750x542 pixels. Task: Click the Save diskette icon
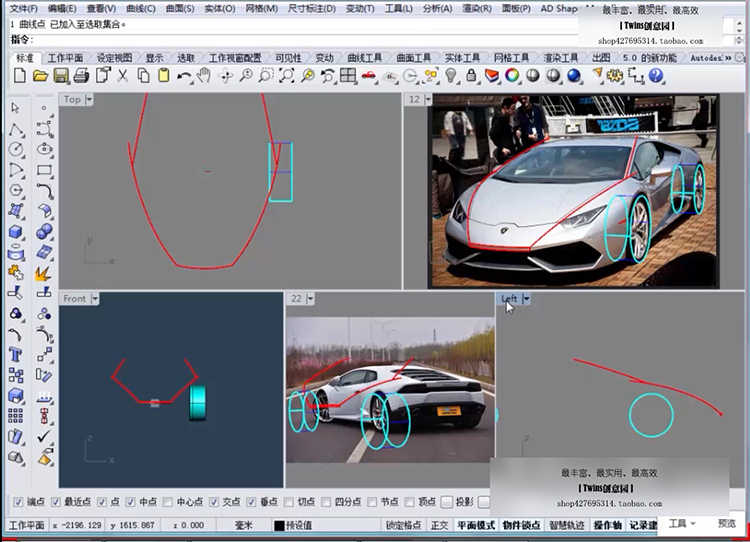click(61, 76)
